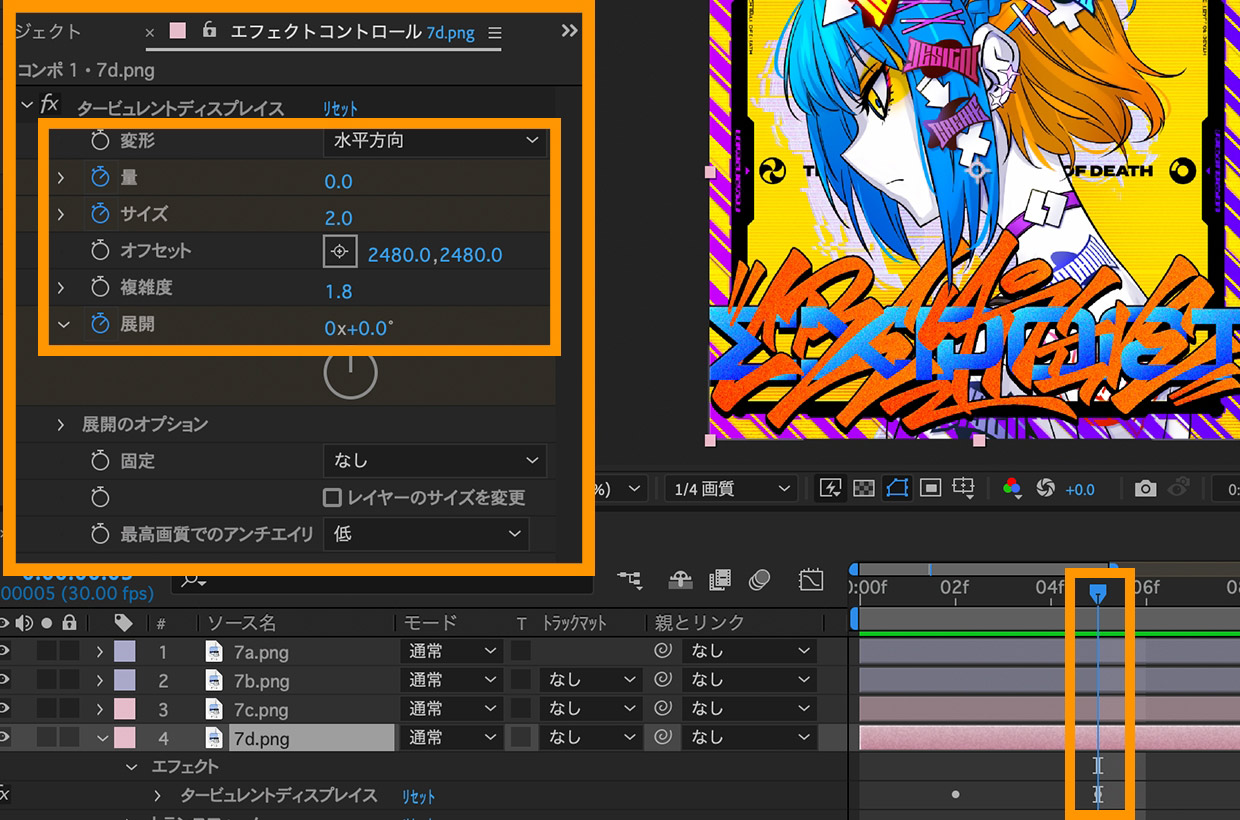Open the 変形 dropdown showing 水平方向
This screenshot has height=820, width=1240.
[x=435, y=141]
